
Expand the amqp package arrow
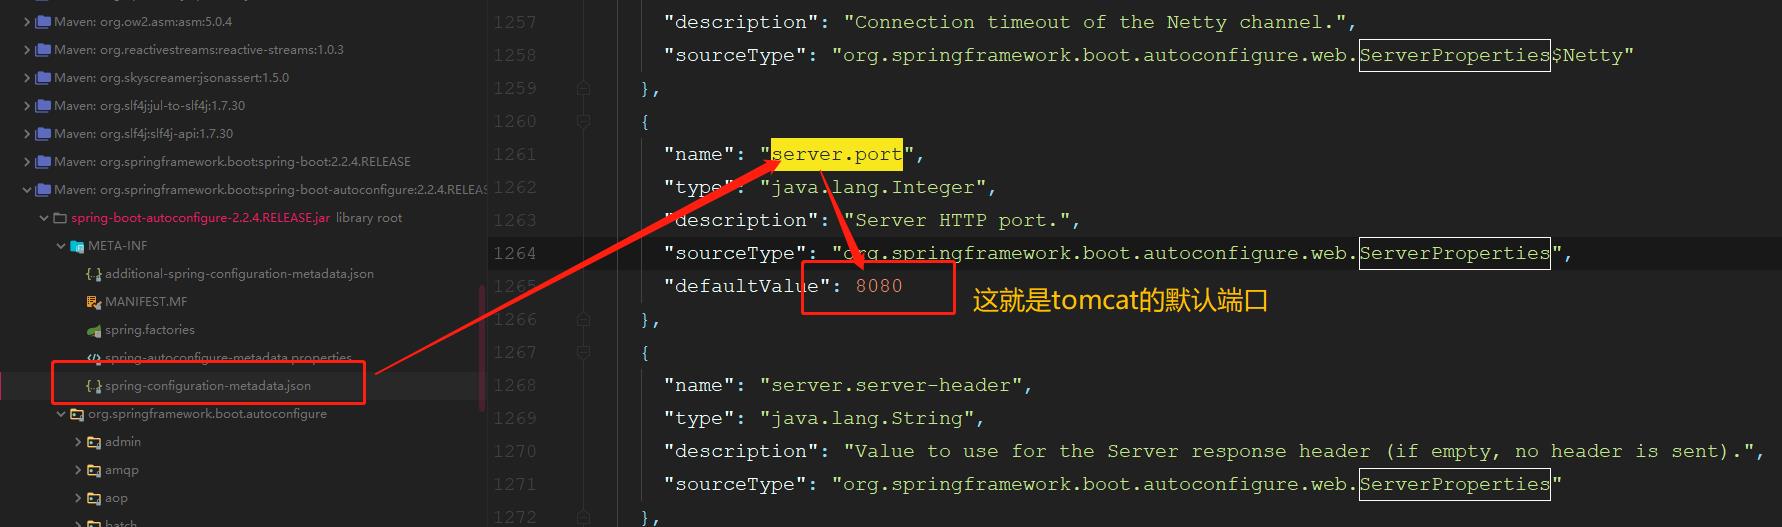tap(78, 469)
